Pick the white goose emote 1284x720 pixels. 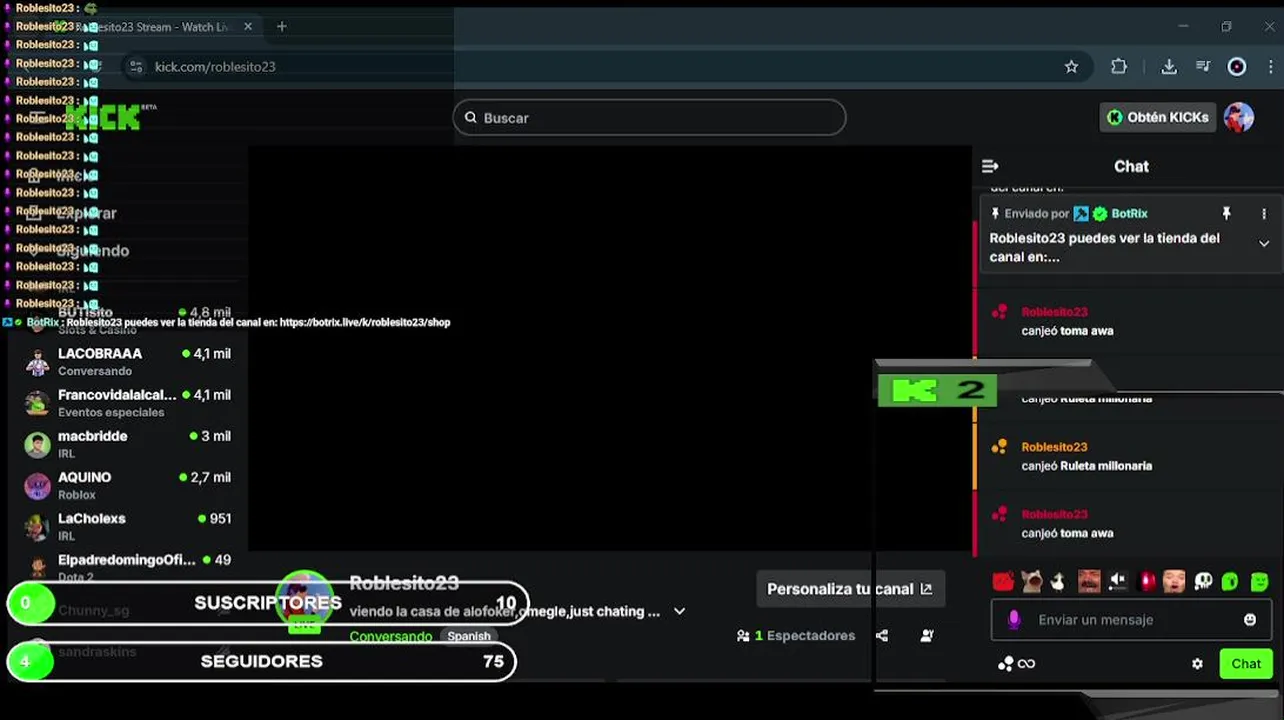point(1059,581)
